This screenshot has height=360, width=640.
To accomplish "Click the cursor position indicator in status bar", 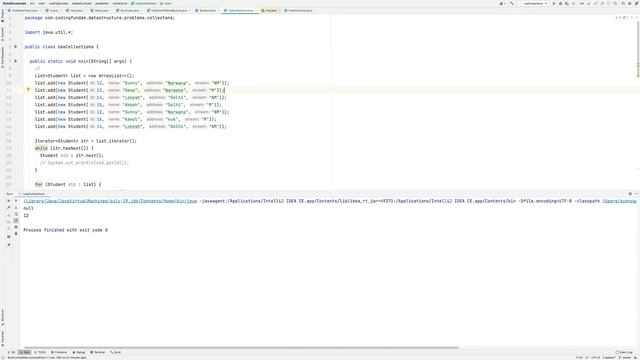I will pos(579,358).
